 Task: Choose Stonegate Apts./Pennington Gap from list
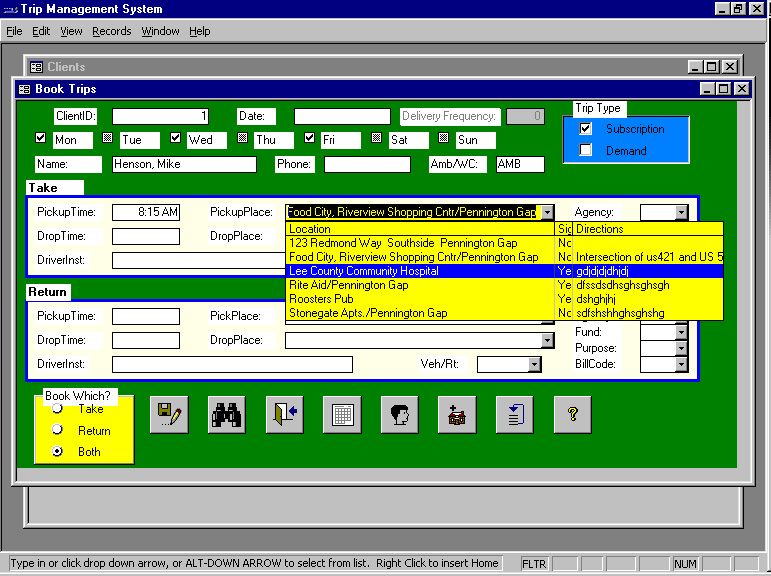click(504, 313)
